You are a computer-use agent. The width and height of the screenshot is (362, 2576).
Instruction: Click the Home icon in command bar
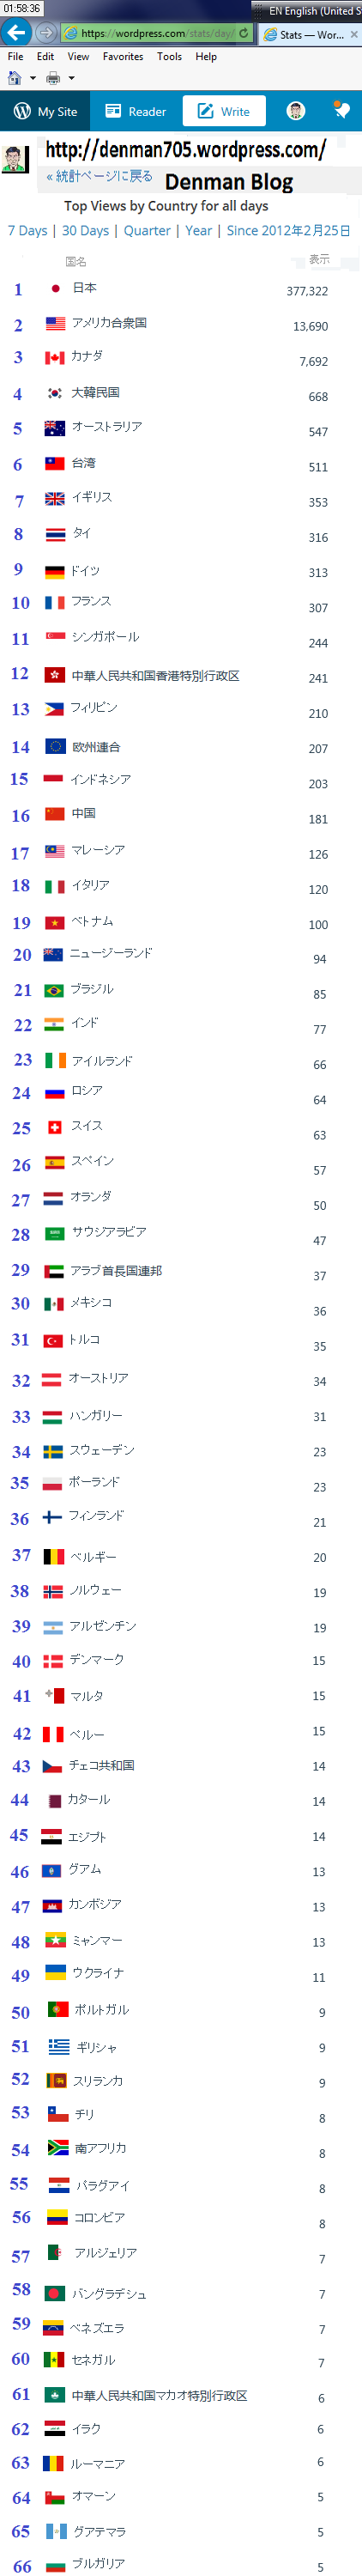(15, 78)
